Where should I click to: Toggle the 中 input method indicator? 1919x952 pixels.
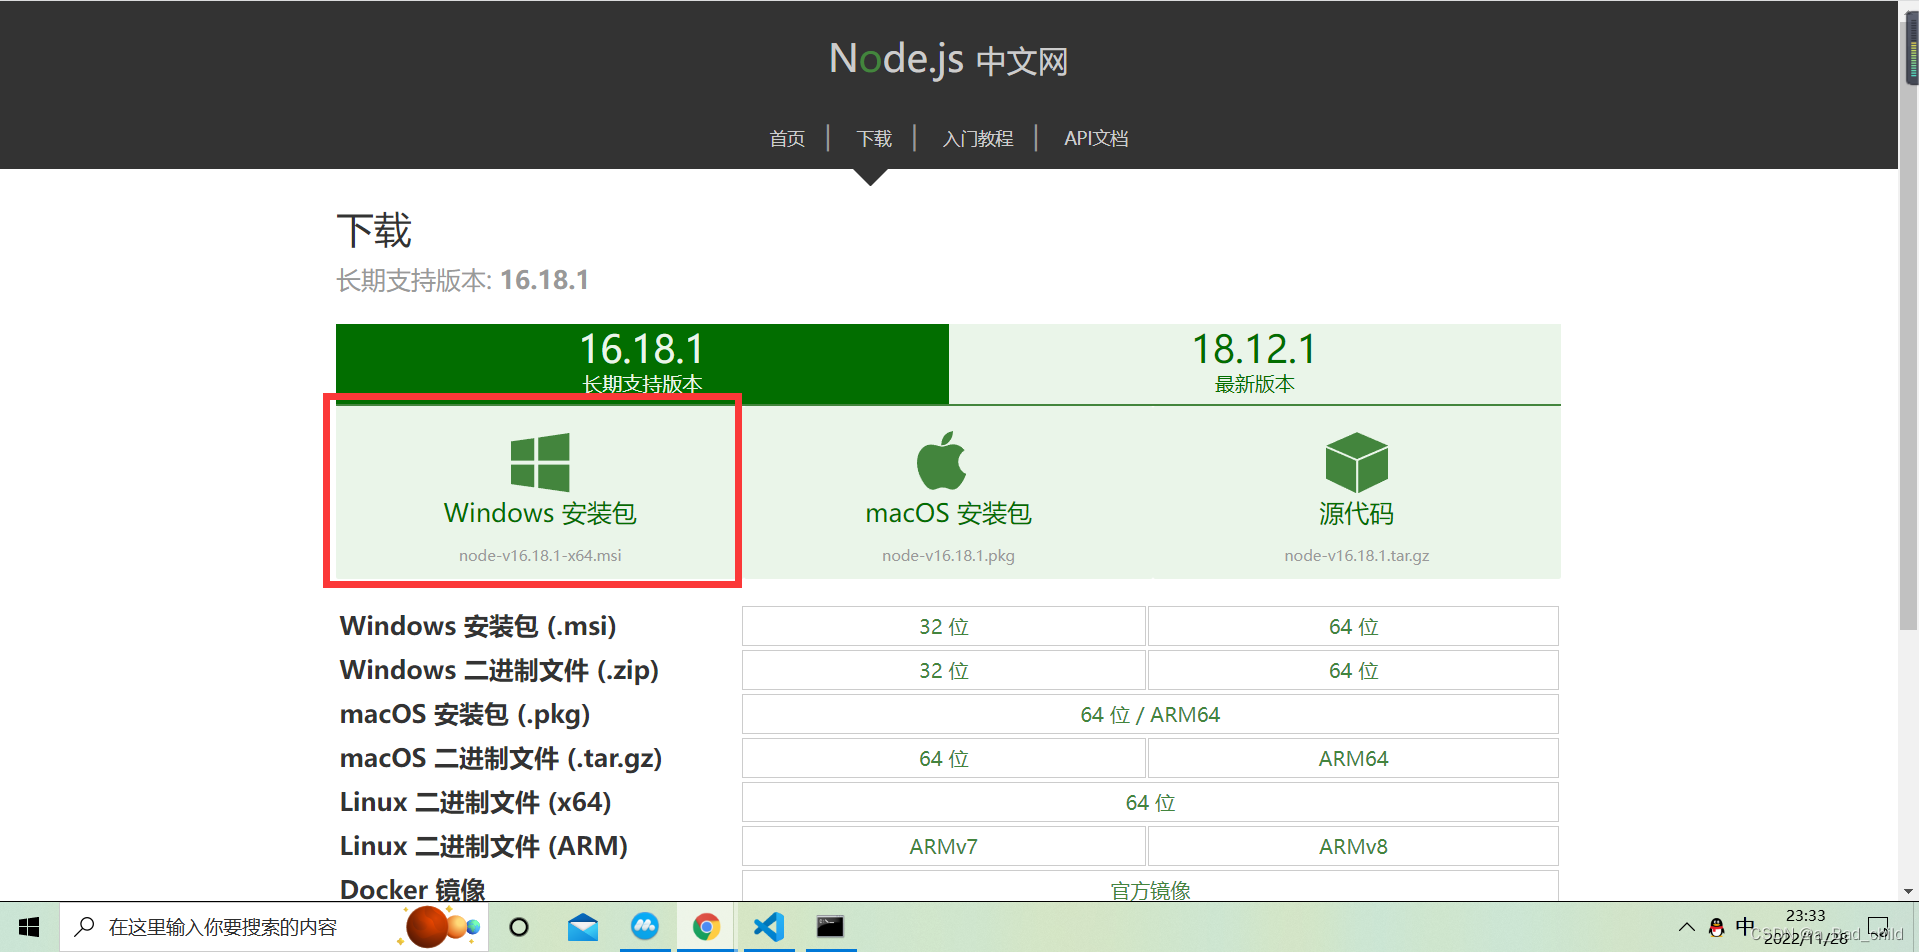[x=1745, y=927]
